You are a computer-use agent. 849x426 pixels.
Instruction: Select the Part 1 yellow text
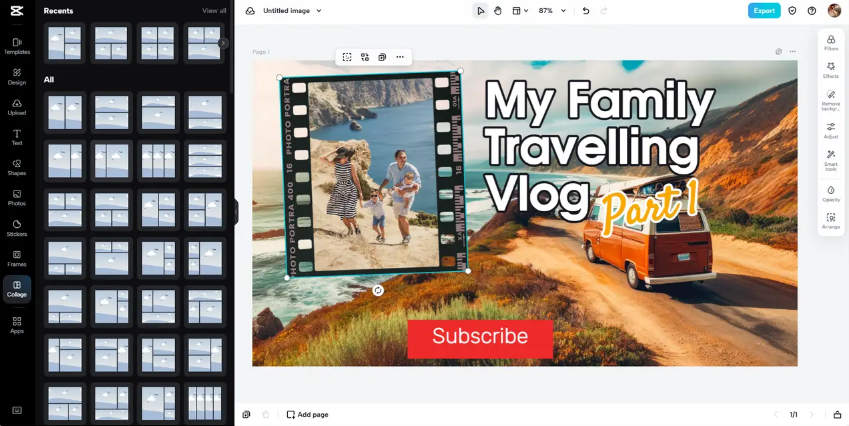point(649,206)
